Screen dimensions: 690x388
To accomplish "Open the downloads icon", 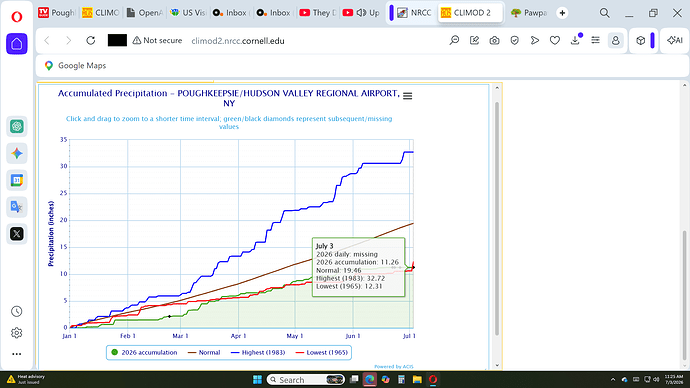I will pos(575,40).
